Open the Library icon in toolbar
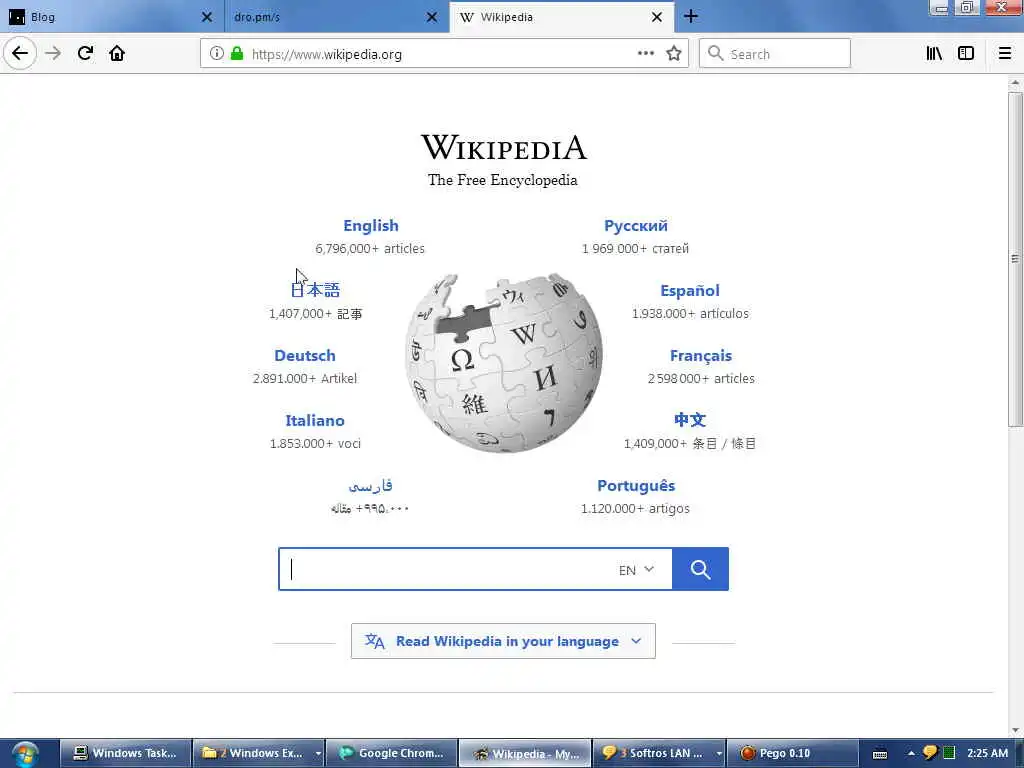This screenshot has width=1024, height=768. pyautogui.click(x=934, y=54)
